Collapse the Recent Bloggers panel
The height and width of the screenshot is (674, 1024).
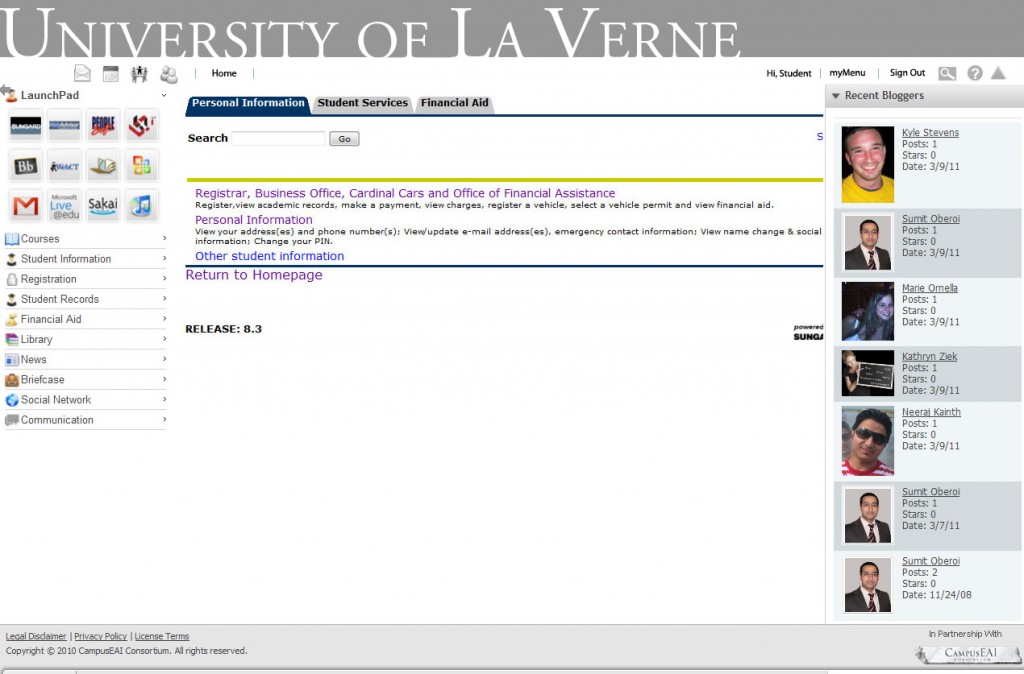click(836, 96)
